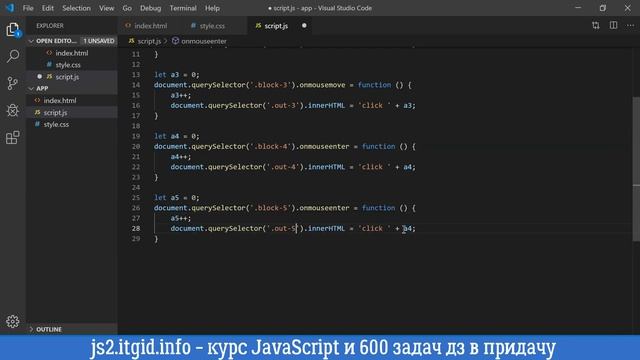Screen dimensions: 640x360
Task: Click 'a5++;' on line 27
Action: coord(181,218)
